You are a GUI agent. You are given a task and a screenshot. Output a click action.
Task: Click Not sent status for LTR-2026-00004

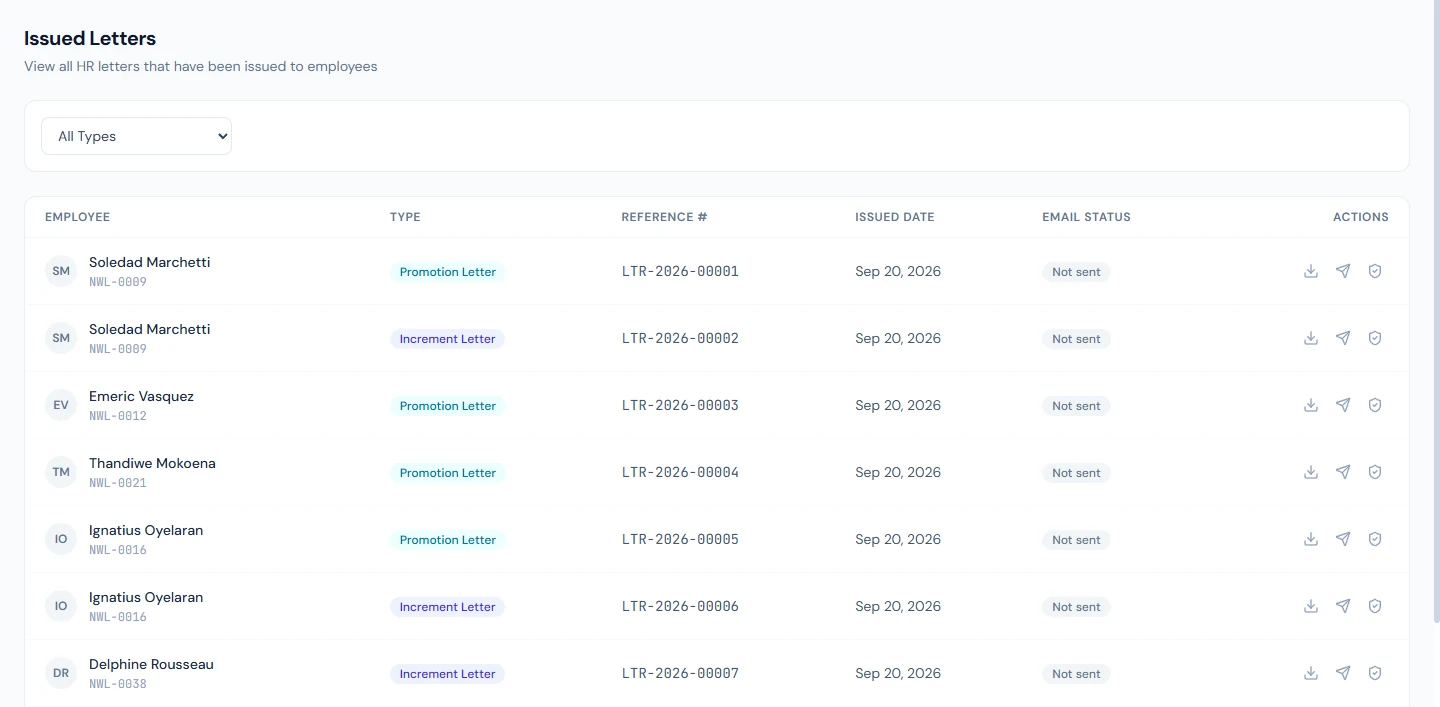[1076, 473]
